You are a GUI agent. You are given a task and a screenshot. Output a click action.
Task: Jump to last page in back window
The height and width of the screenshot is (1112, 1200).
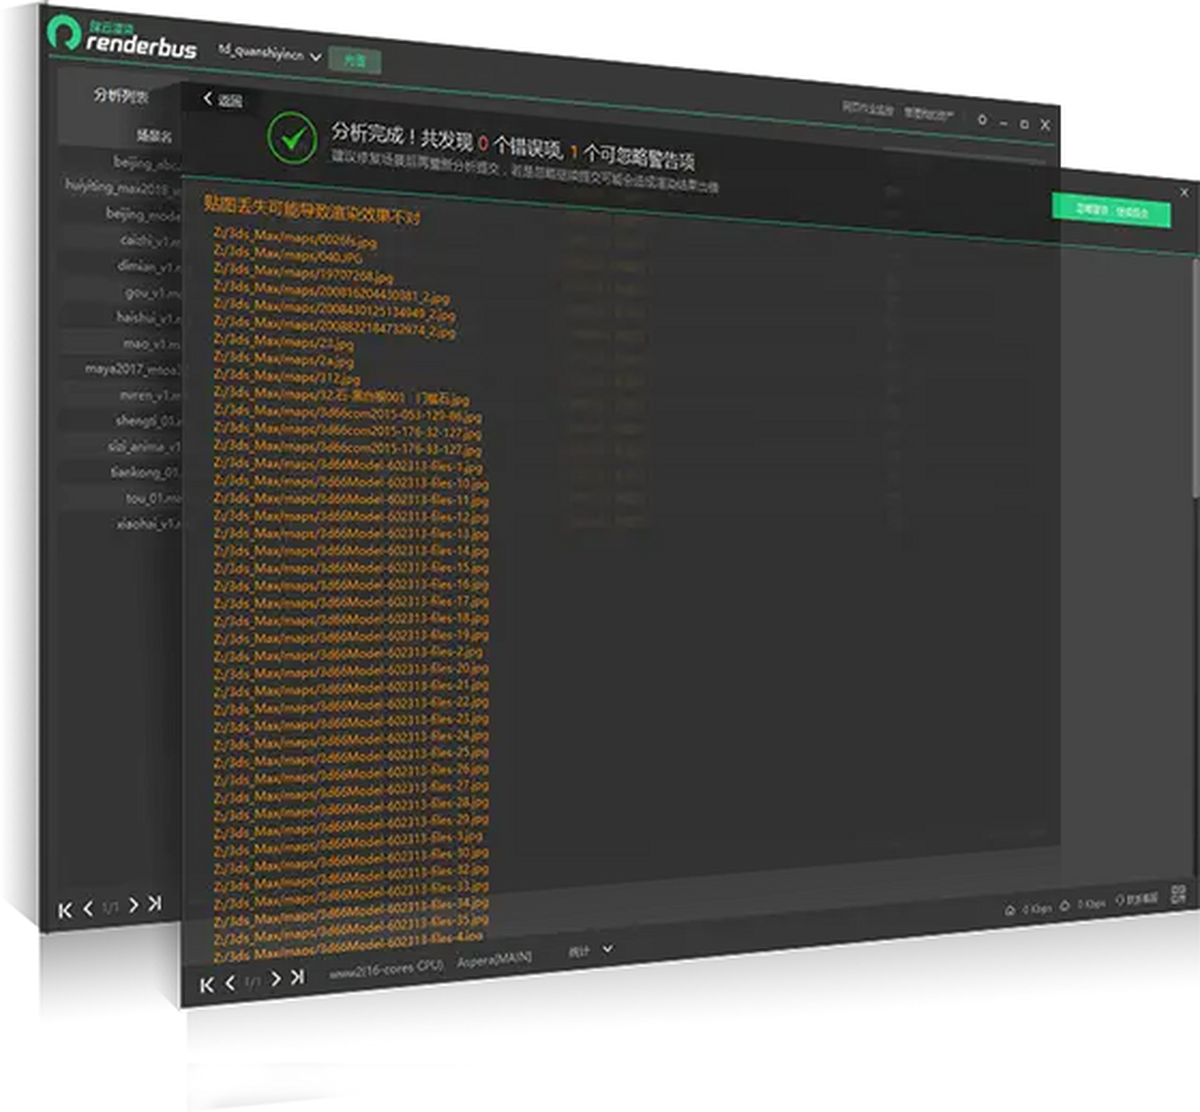tap(155, 904)
